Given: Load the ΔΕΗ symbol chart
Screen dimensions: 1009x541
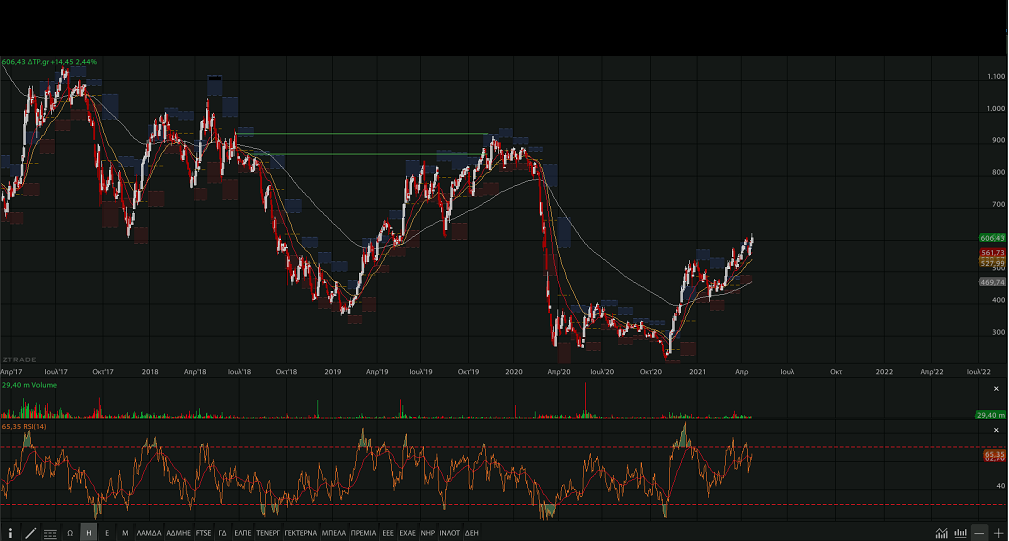Looking at the screenshot, I should [x=472, y=533].
